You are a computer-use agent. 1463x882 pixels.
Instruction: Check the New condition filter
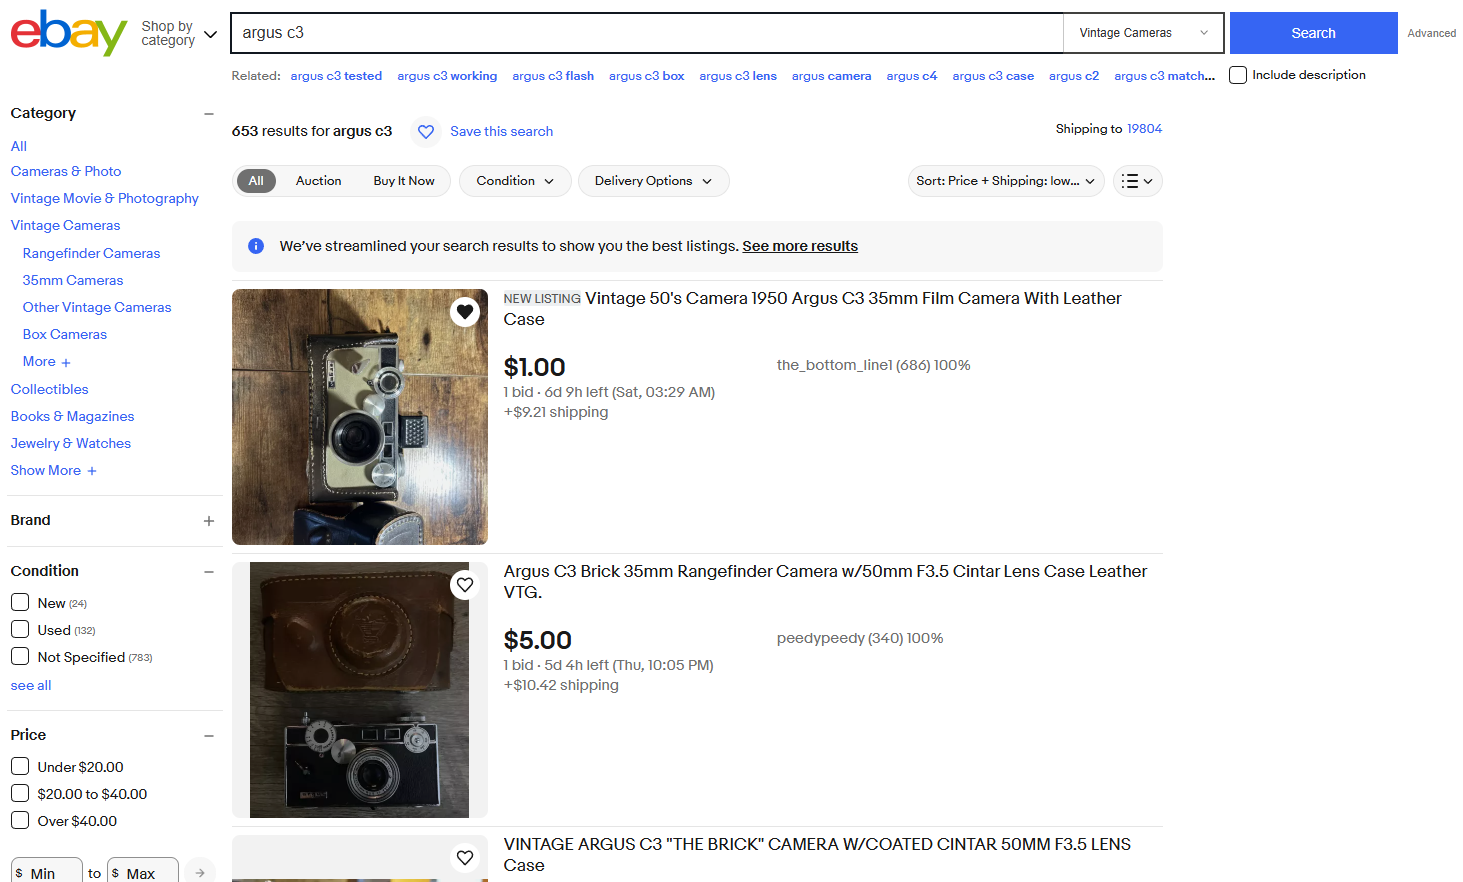[20, 602]
